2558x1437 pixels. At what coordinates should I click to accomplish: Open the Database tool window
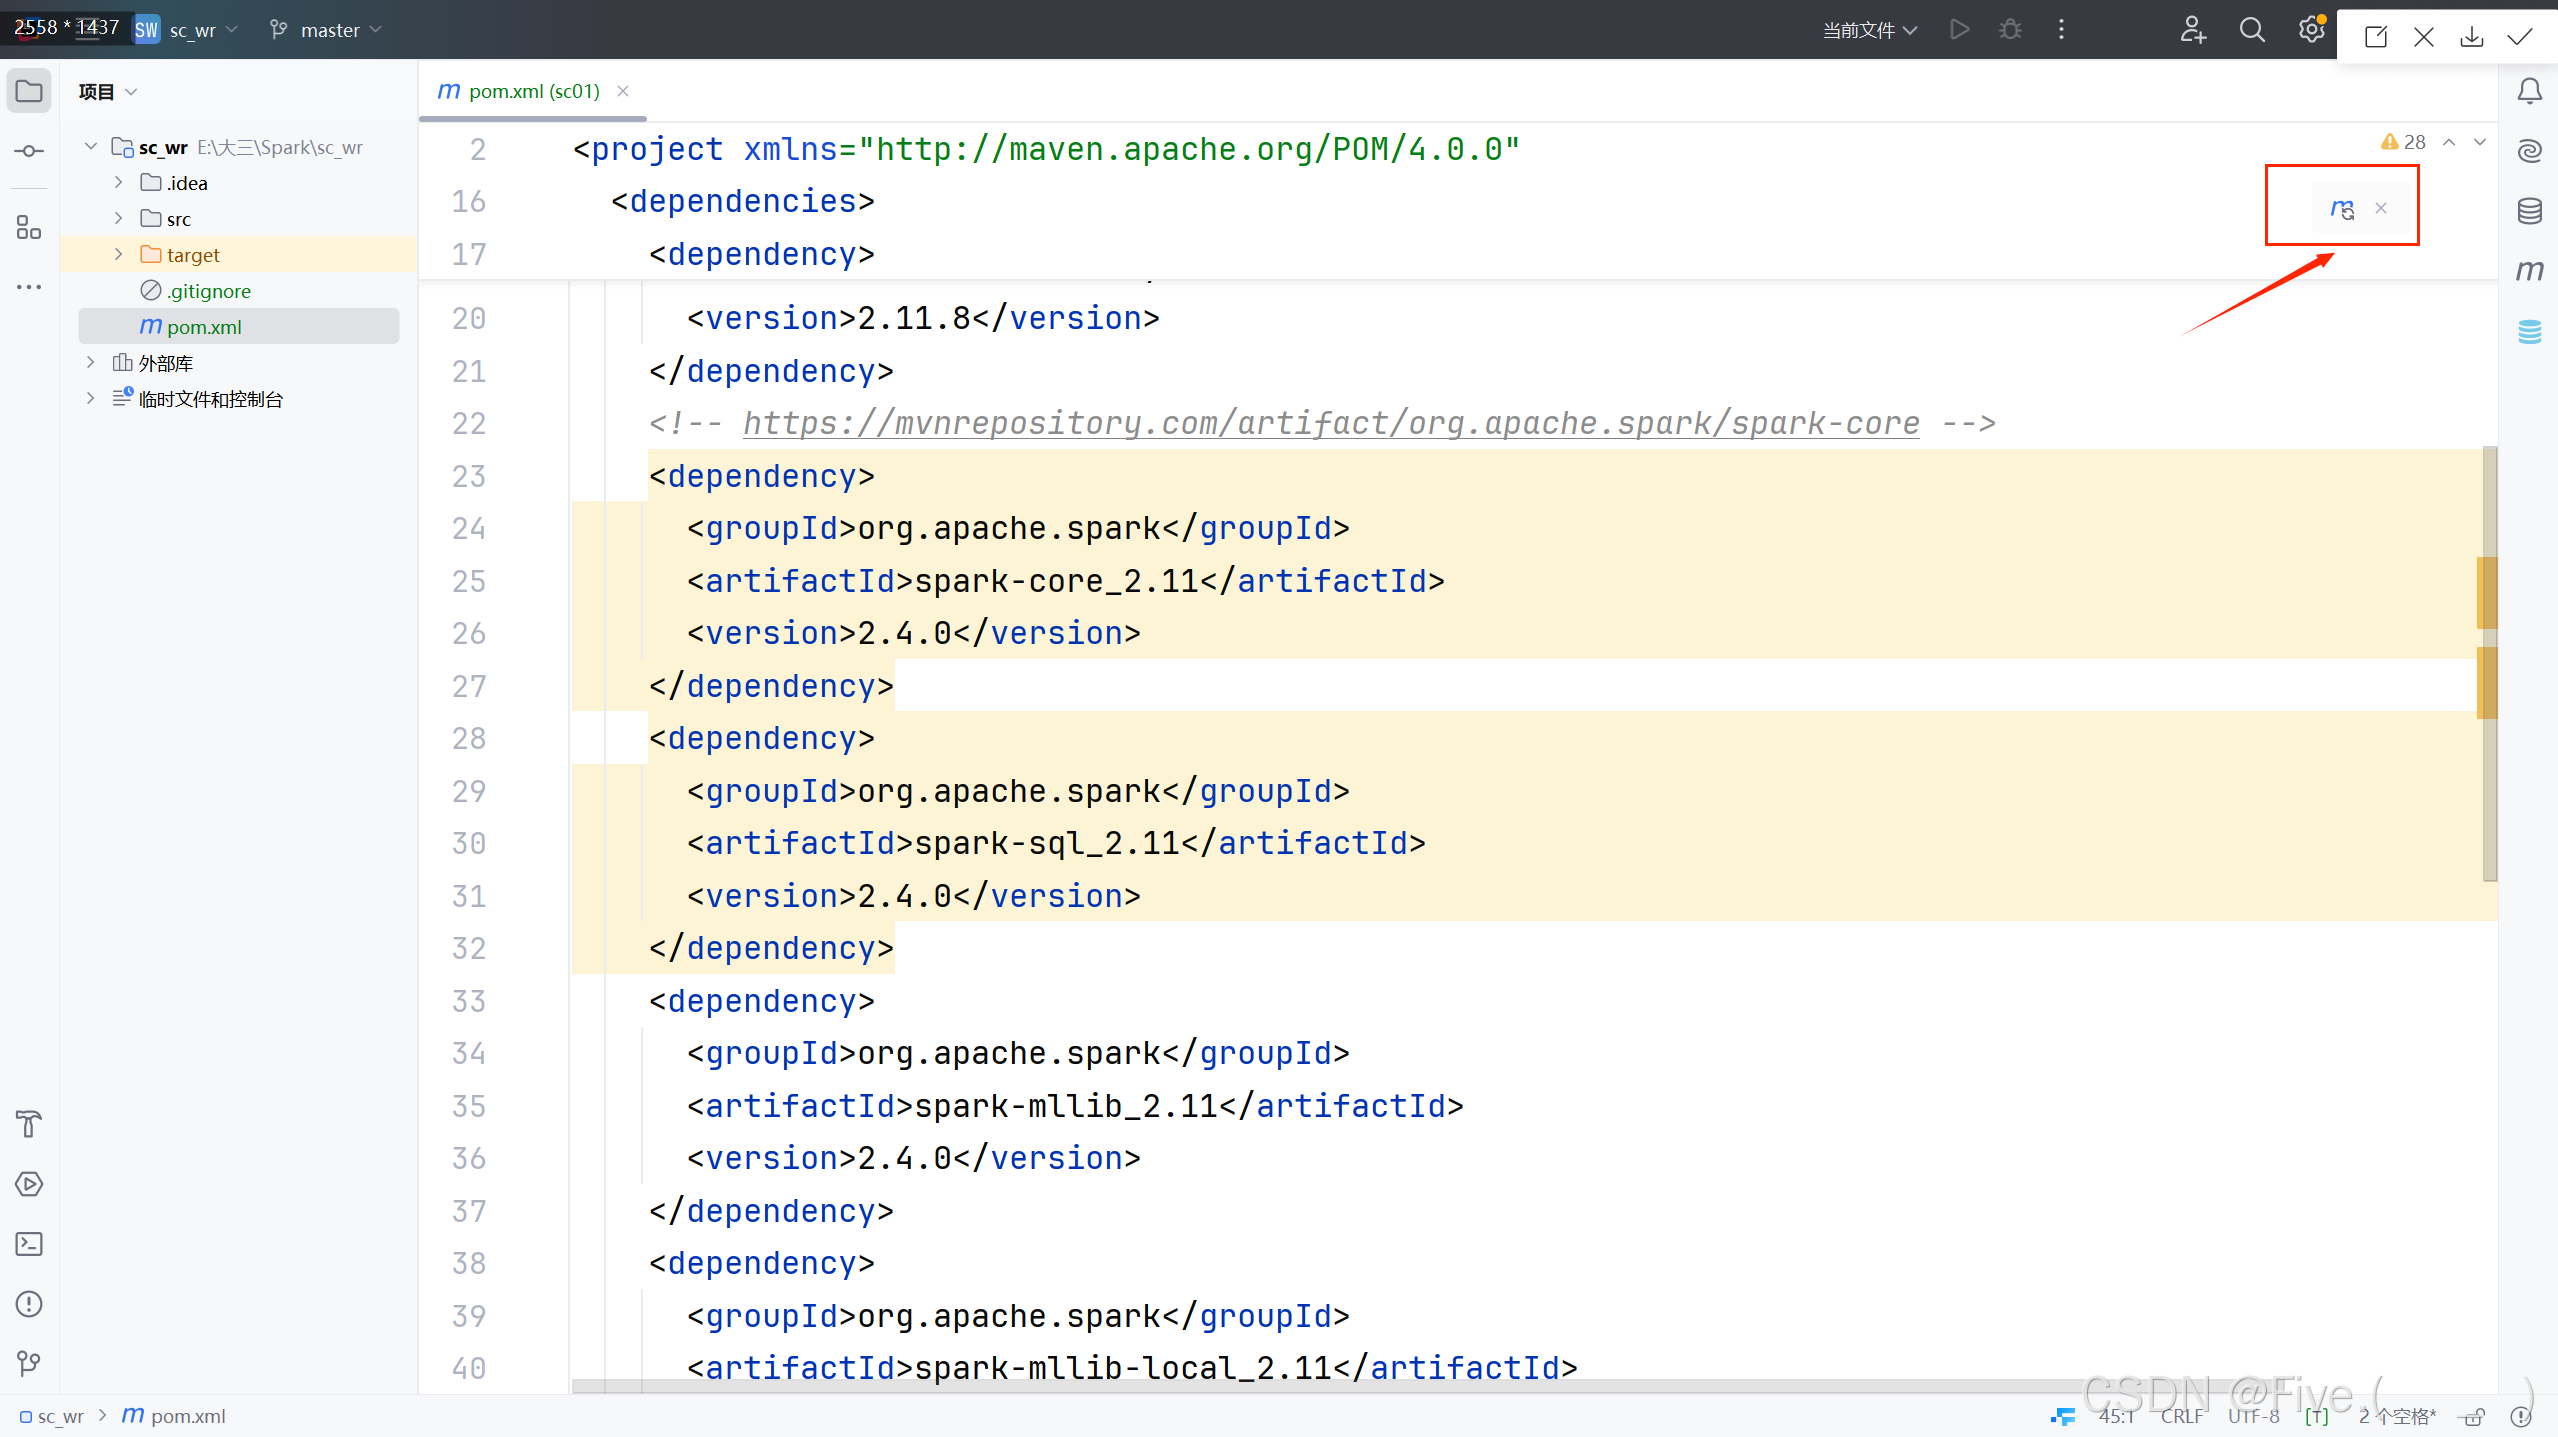coord(2529,210)
